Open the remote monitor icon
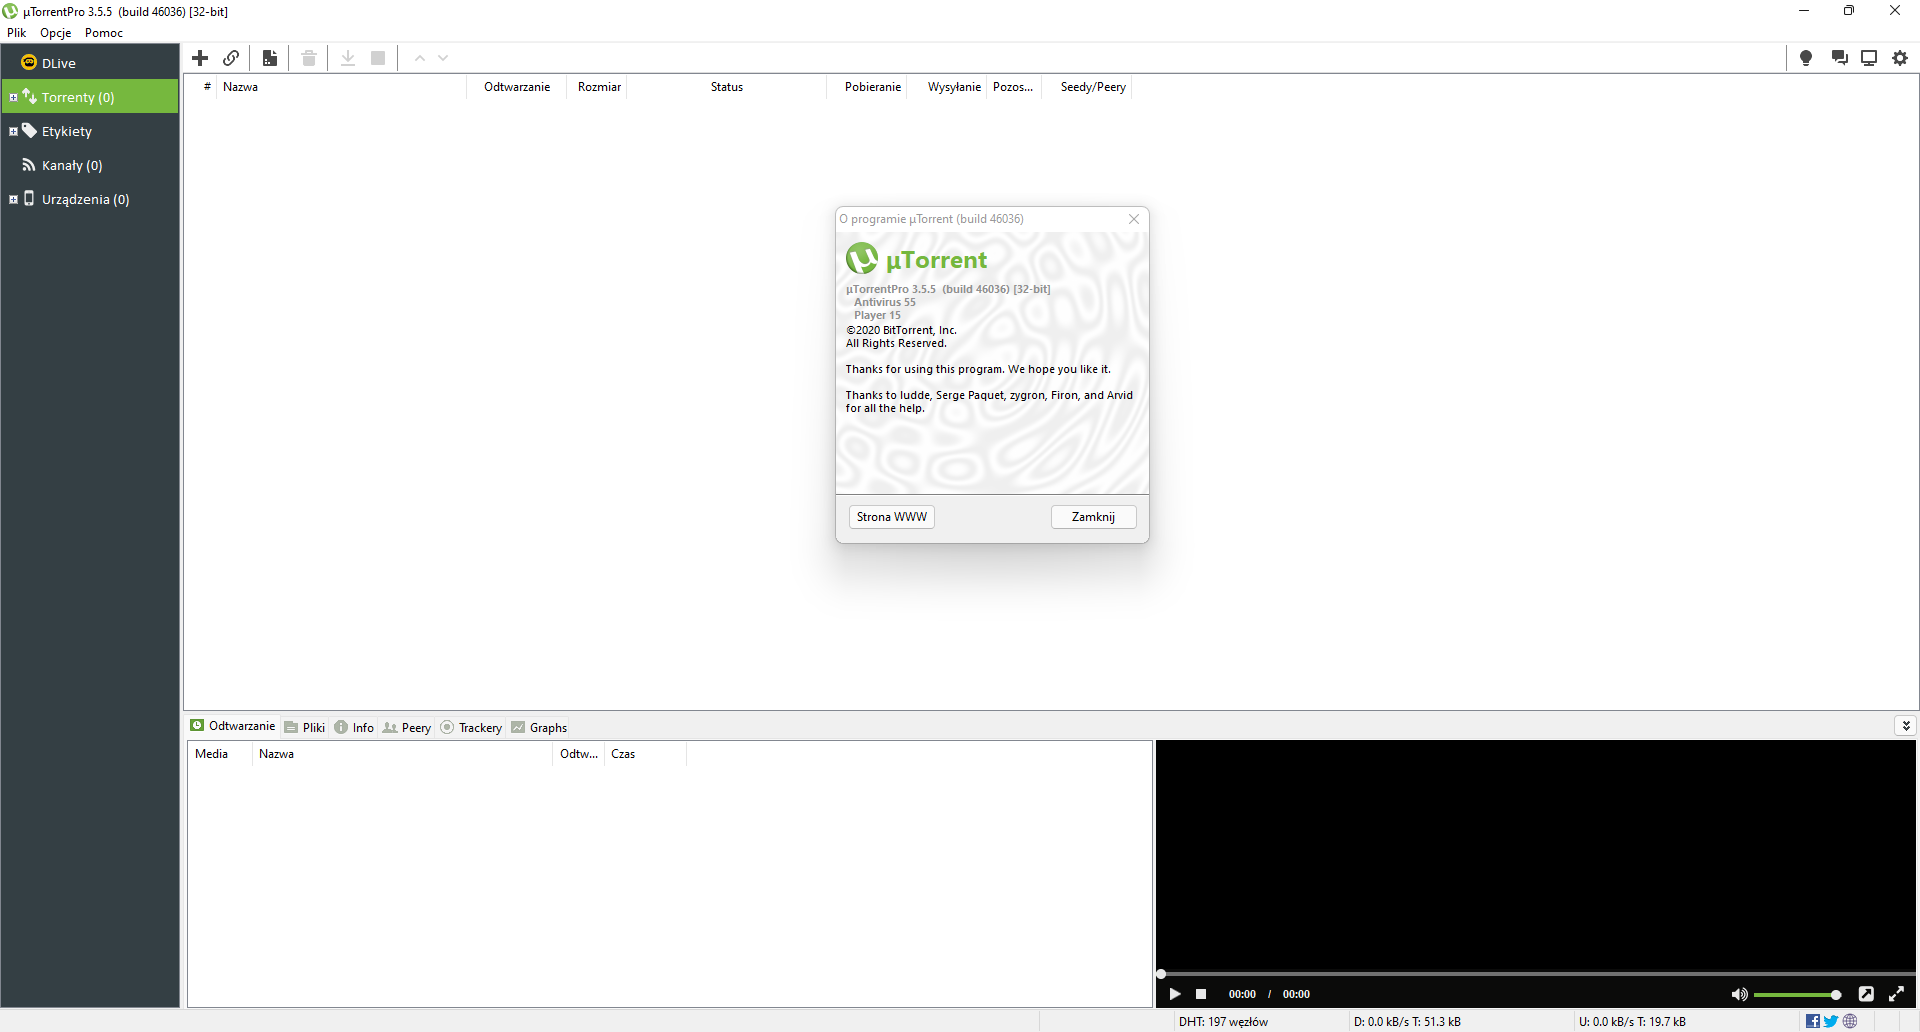 tap(1869, 58)
